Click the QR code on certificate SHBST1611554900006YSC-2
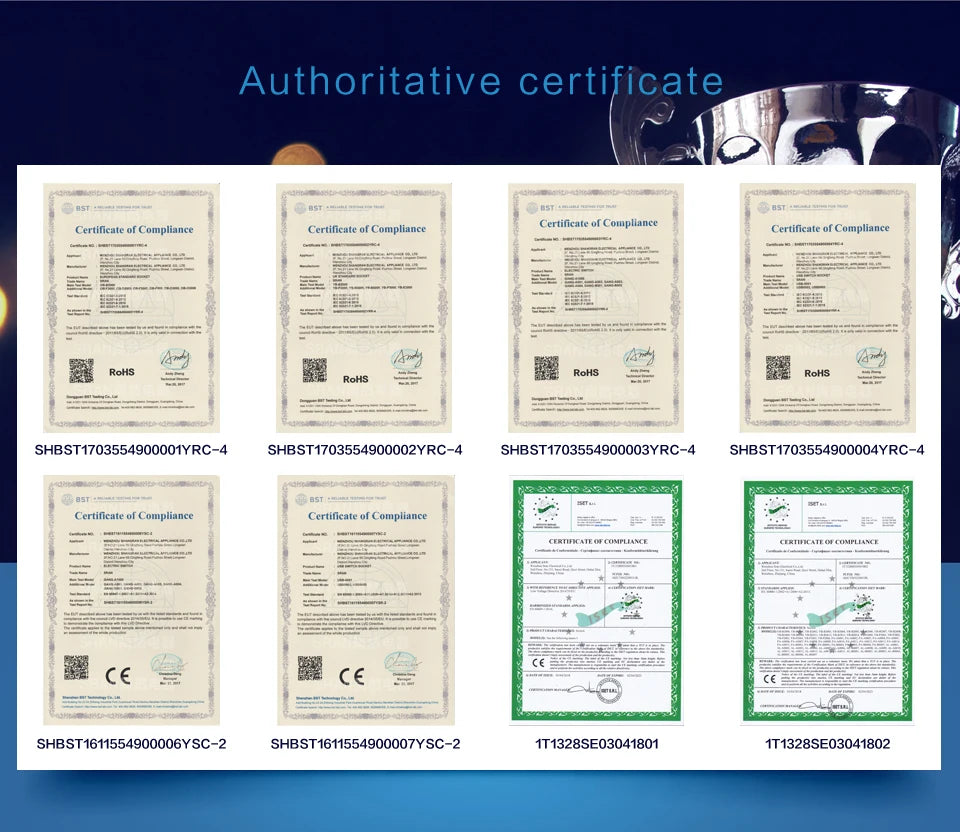960x832 pixels. pyautogui.click(x=76, y=666)
